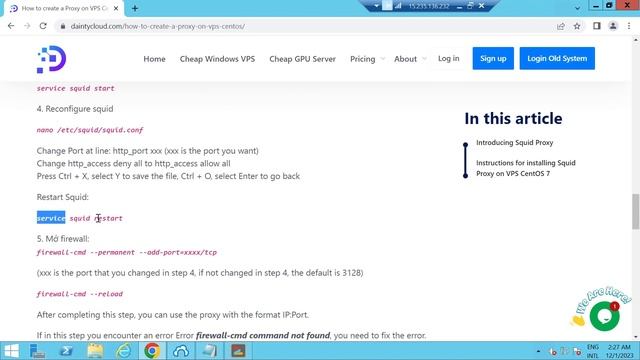Click the 'nano /etc/squid/squid.conf' command
Screen dimensions: 640x360
coord(90,130)
